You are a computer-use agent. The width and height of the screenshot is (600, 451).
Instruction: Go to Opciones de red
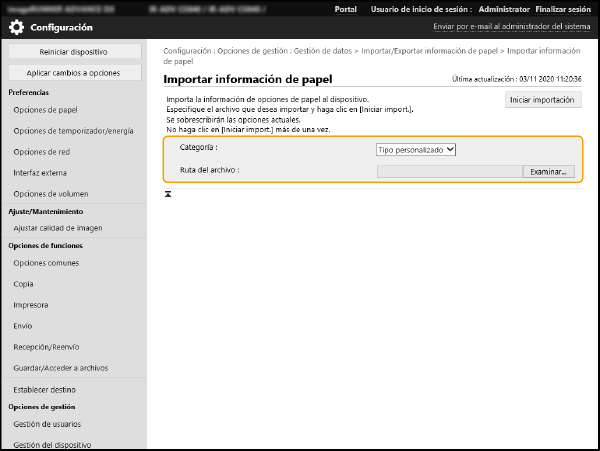[42, 151]
